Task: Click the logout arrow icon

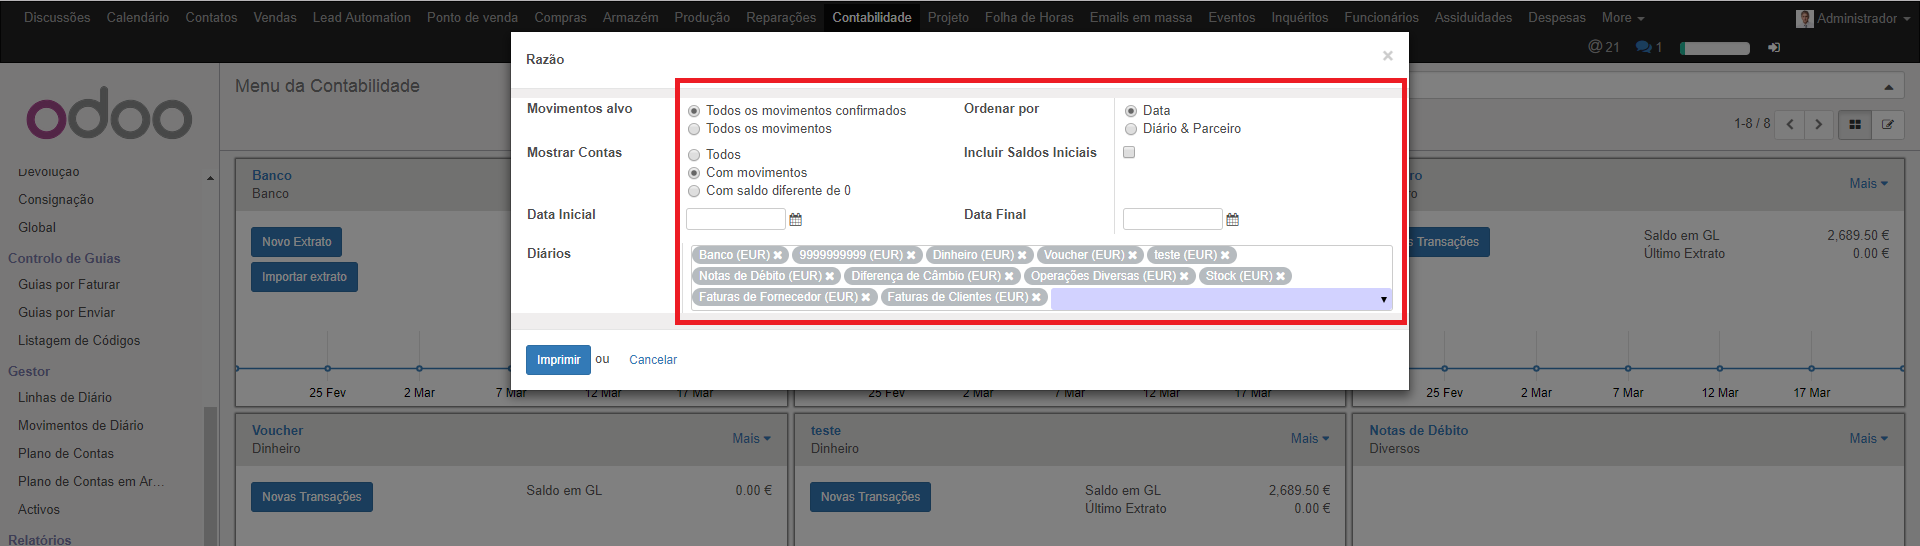Action: coord(1774,47)
